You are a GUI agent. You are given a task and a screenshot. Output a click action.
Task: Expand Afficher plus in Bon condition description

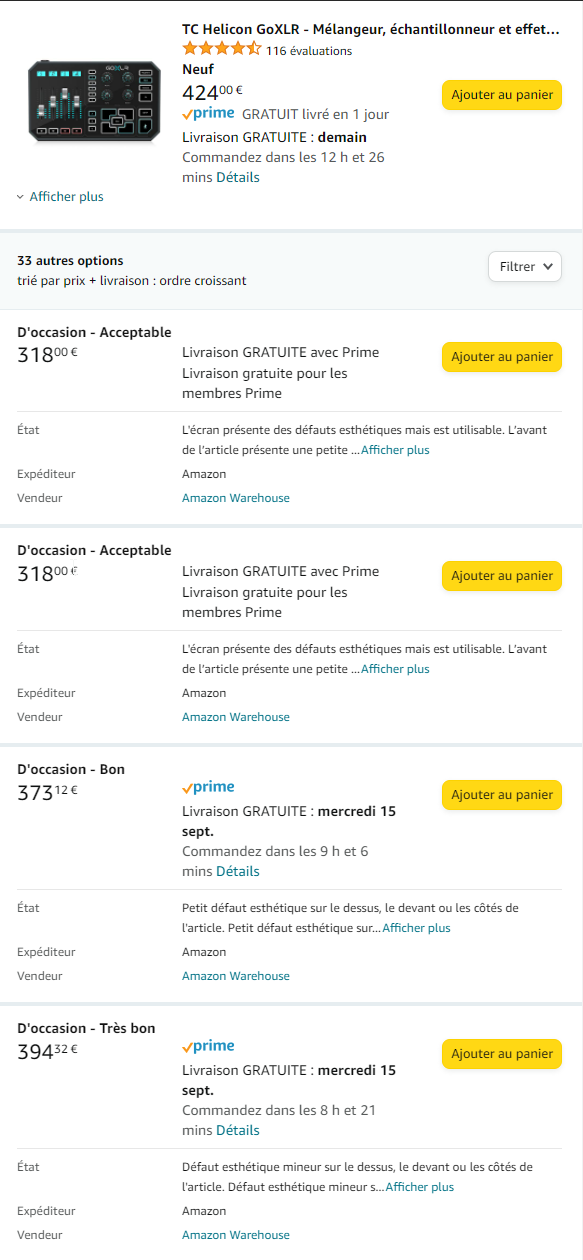pyautogui.click(x=416, y=928)
